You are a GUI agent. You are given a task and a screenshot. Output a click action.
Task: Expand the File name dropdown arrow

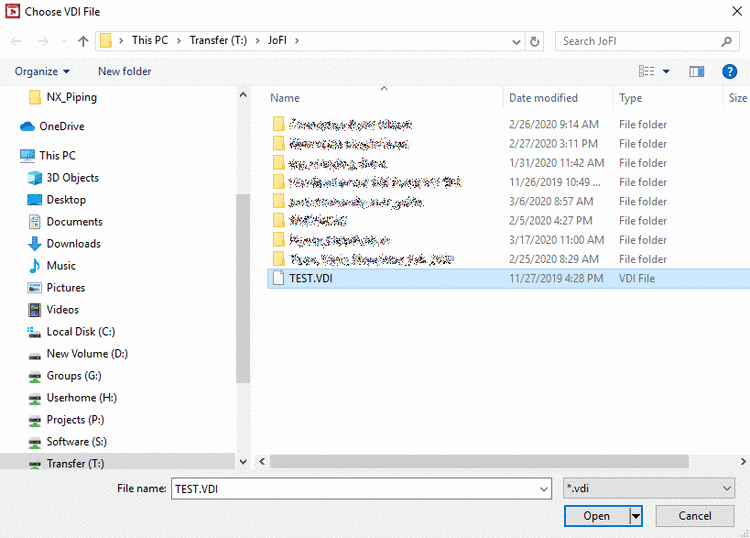tap(544, 489)
